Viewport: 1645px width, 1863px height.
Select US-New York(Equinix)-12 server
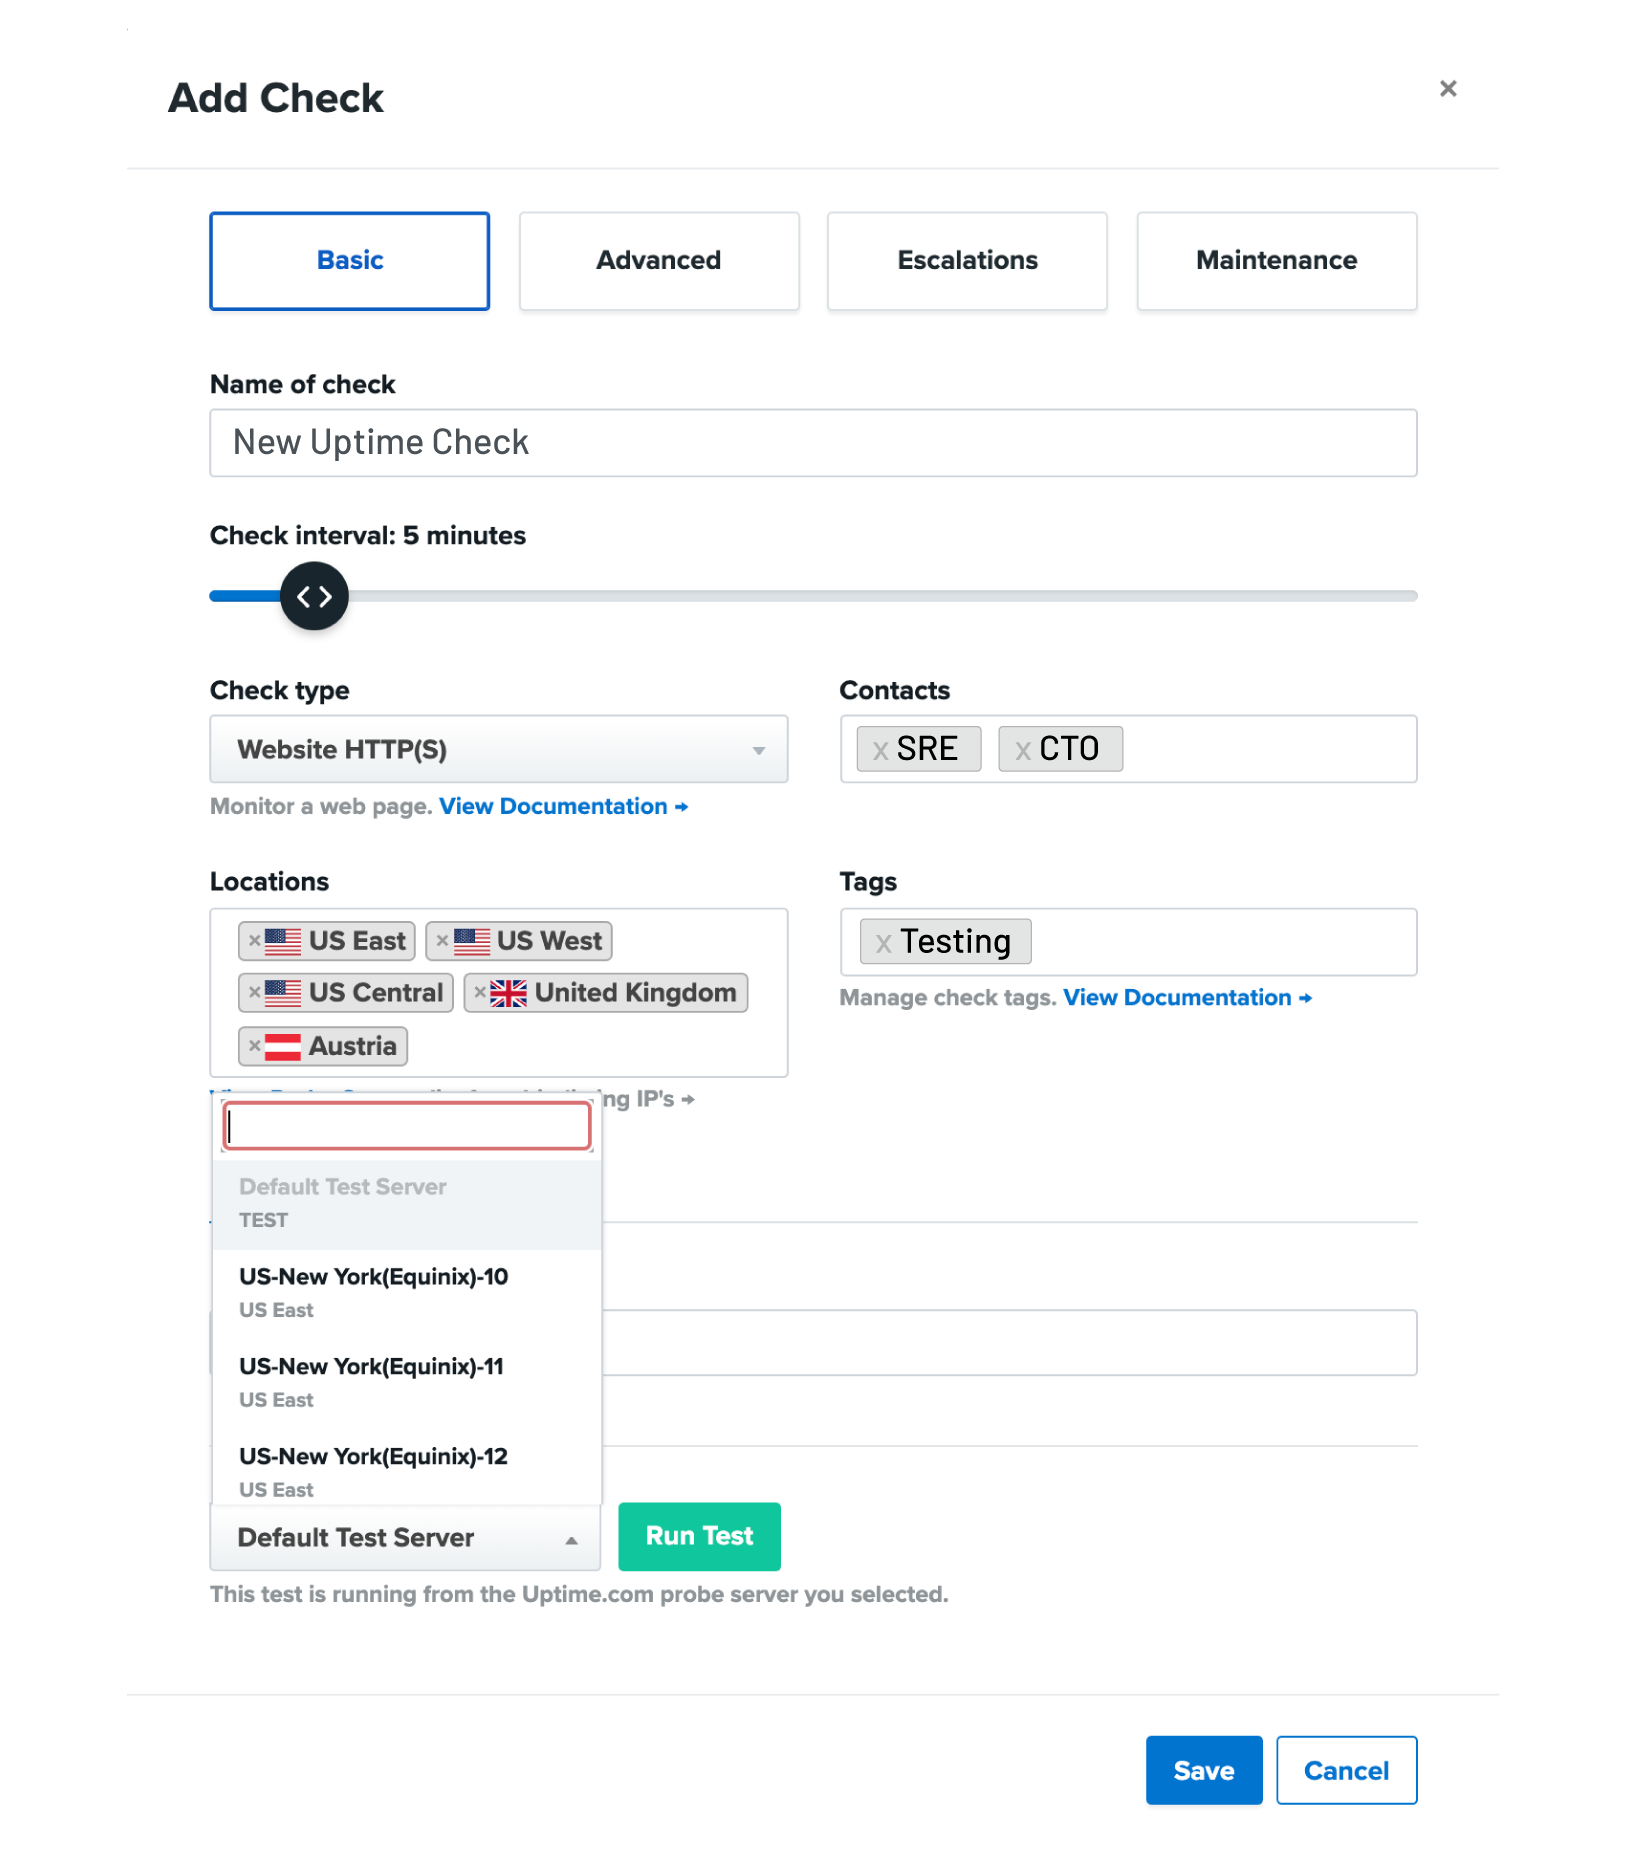tap(407, 1470)
